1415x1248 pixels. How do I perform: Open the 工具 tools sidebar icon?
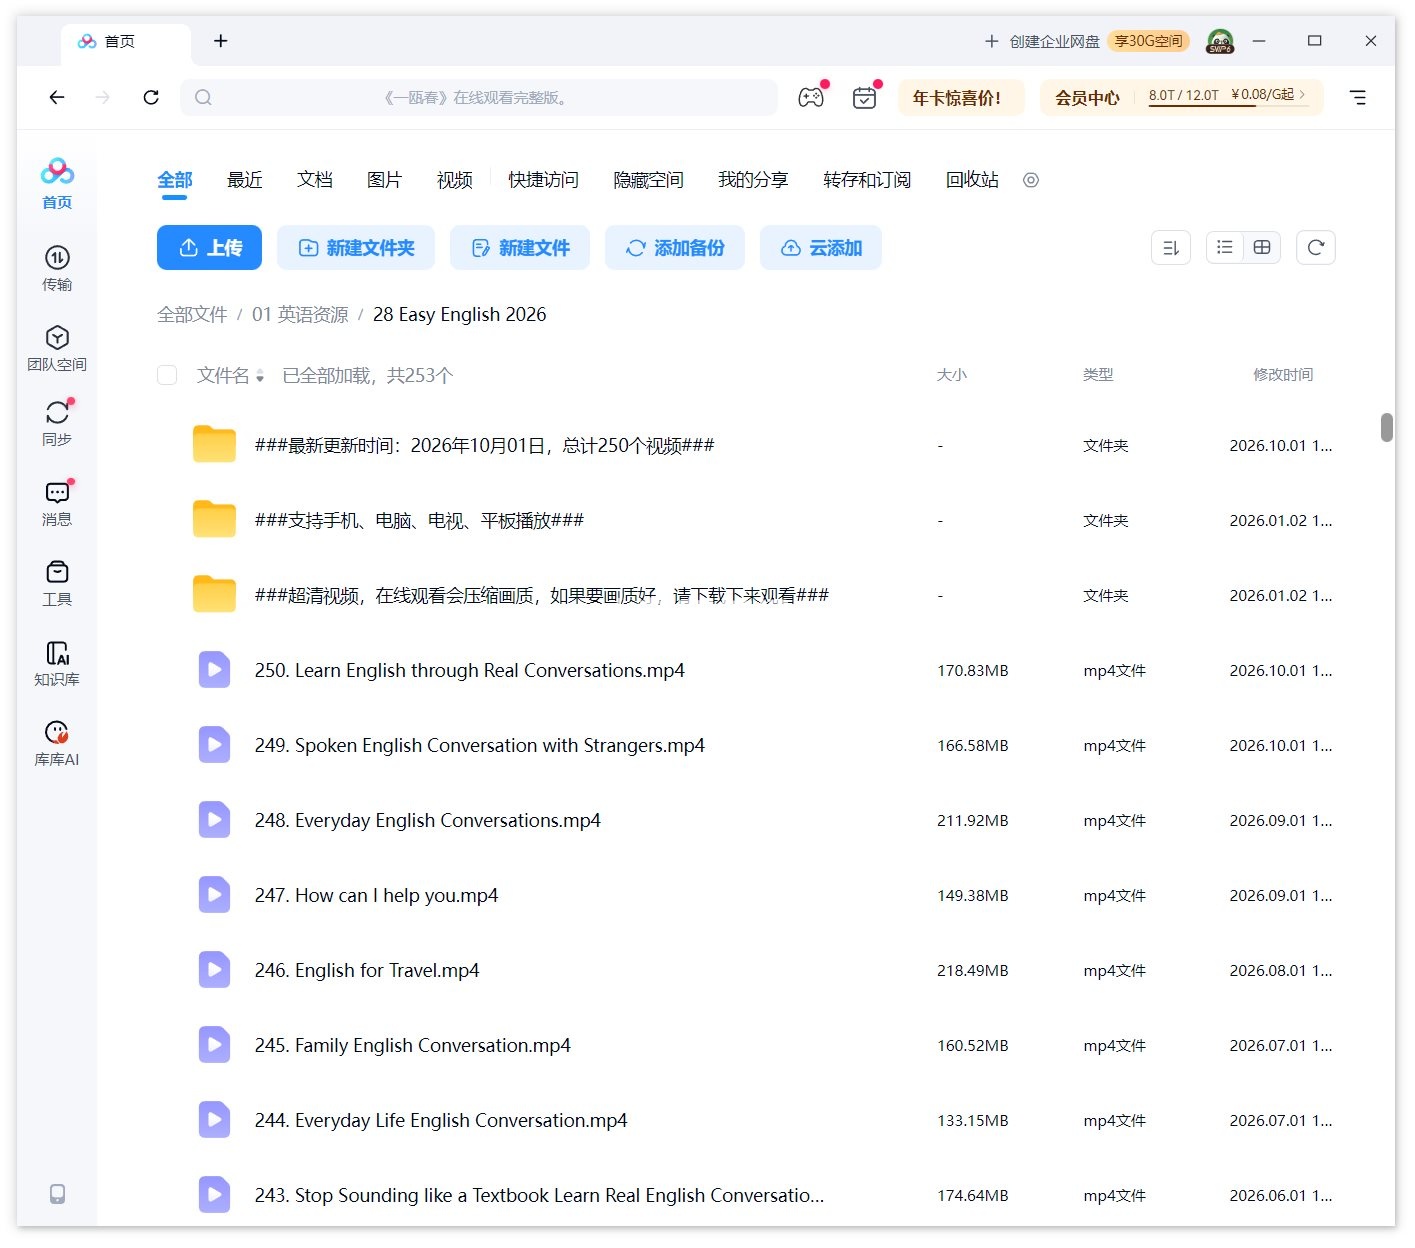(57, 583)
